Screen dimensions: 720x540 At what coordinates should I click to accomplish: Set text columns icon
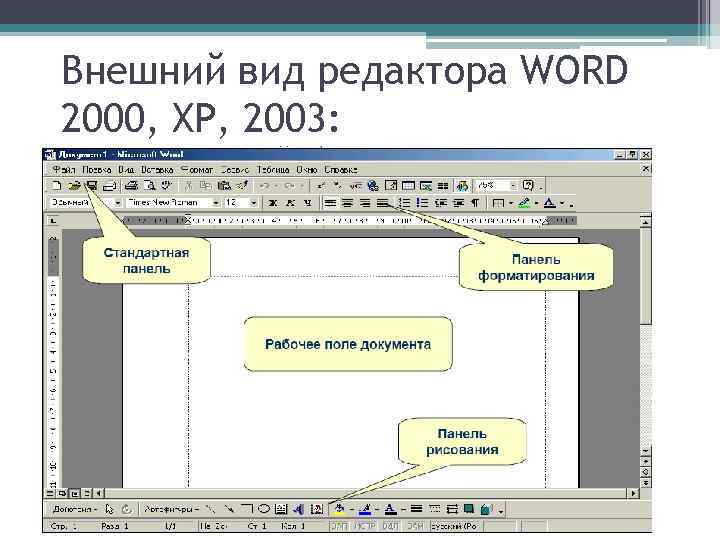[443, 186]
